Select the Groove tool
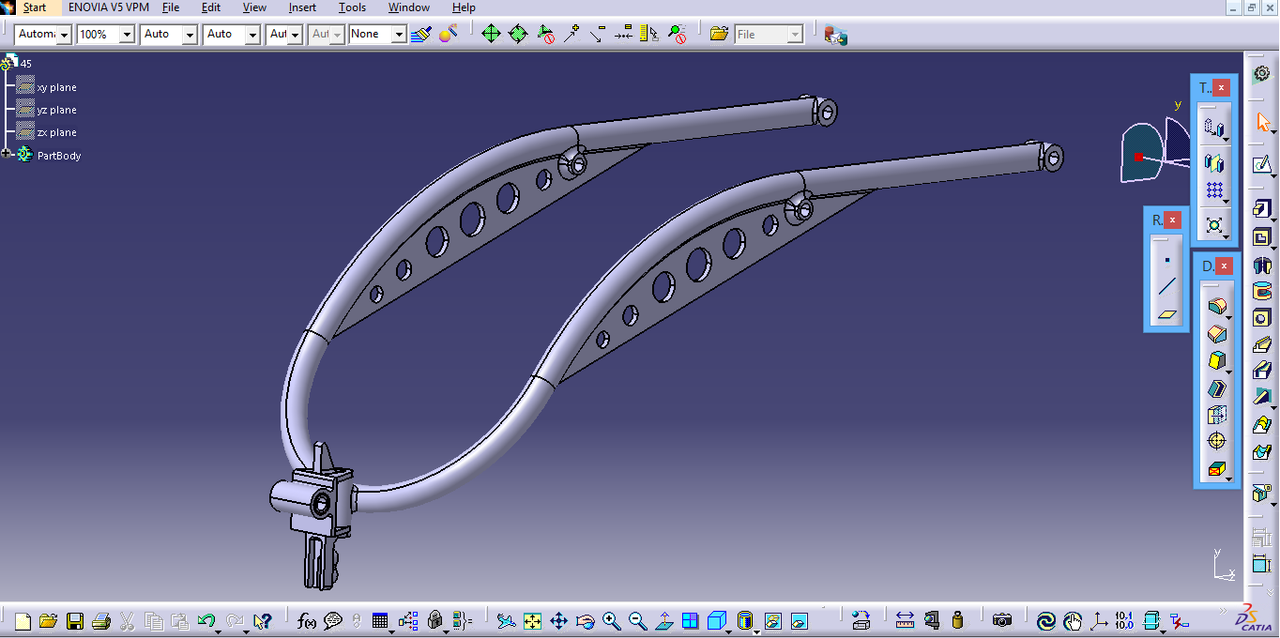Viewport: 1280px width, 638px height. tap(1262, 291)
